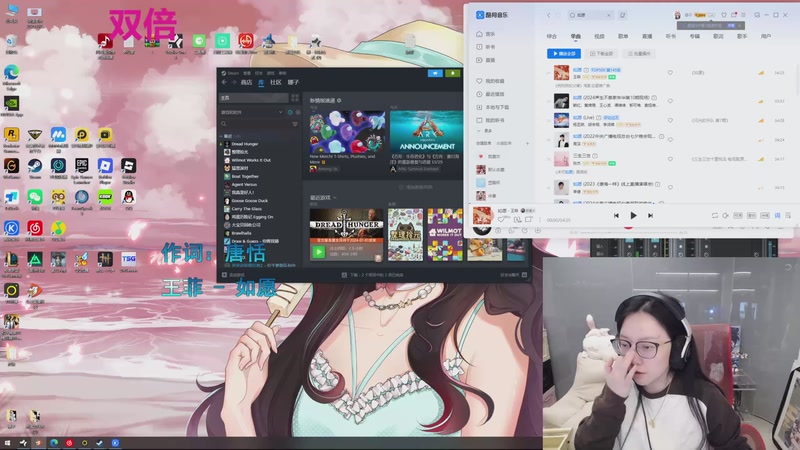Viewport: 800px width, 450px height.
Task: Open the Among Us news thumbnail
Action: click(x=347, y=132)
